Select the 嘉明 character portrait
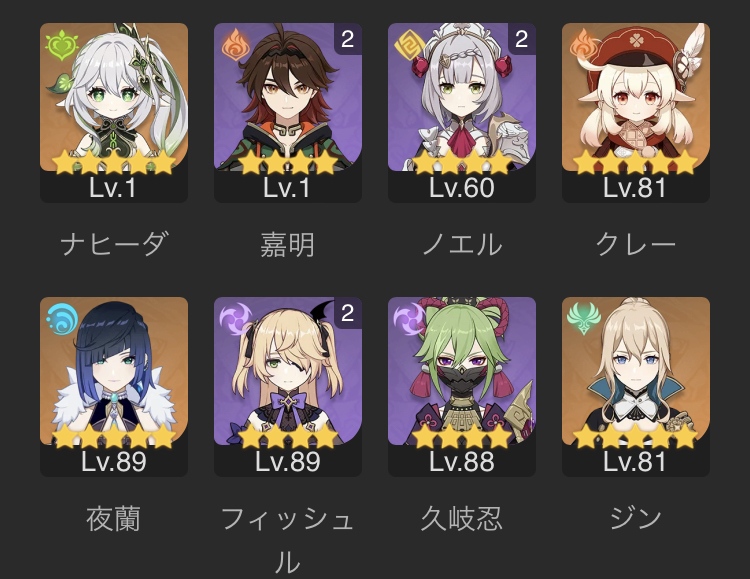Viewport: 750px width, 579px height. point(288,112)
